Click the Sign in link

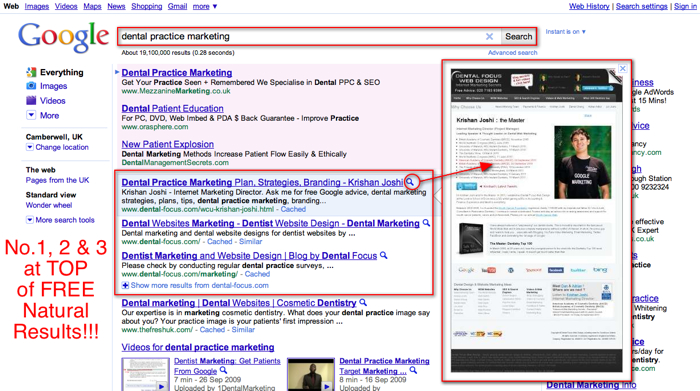[685, 6]
